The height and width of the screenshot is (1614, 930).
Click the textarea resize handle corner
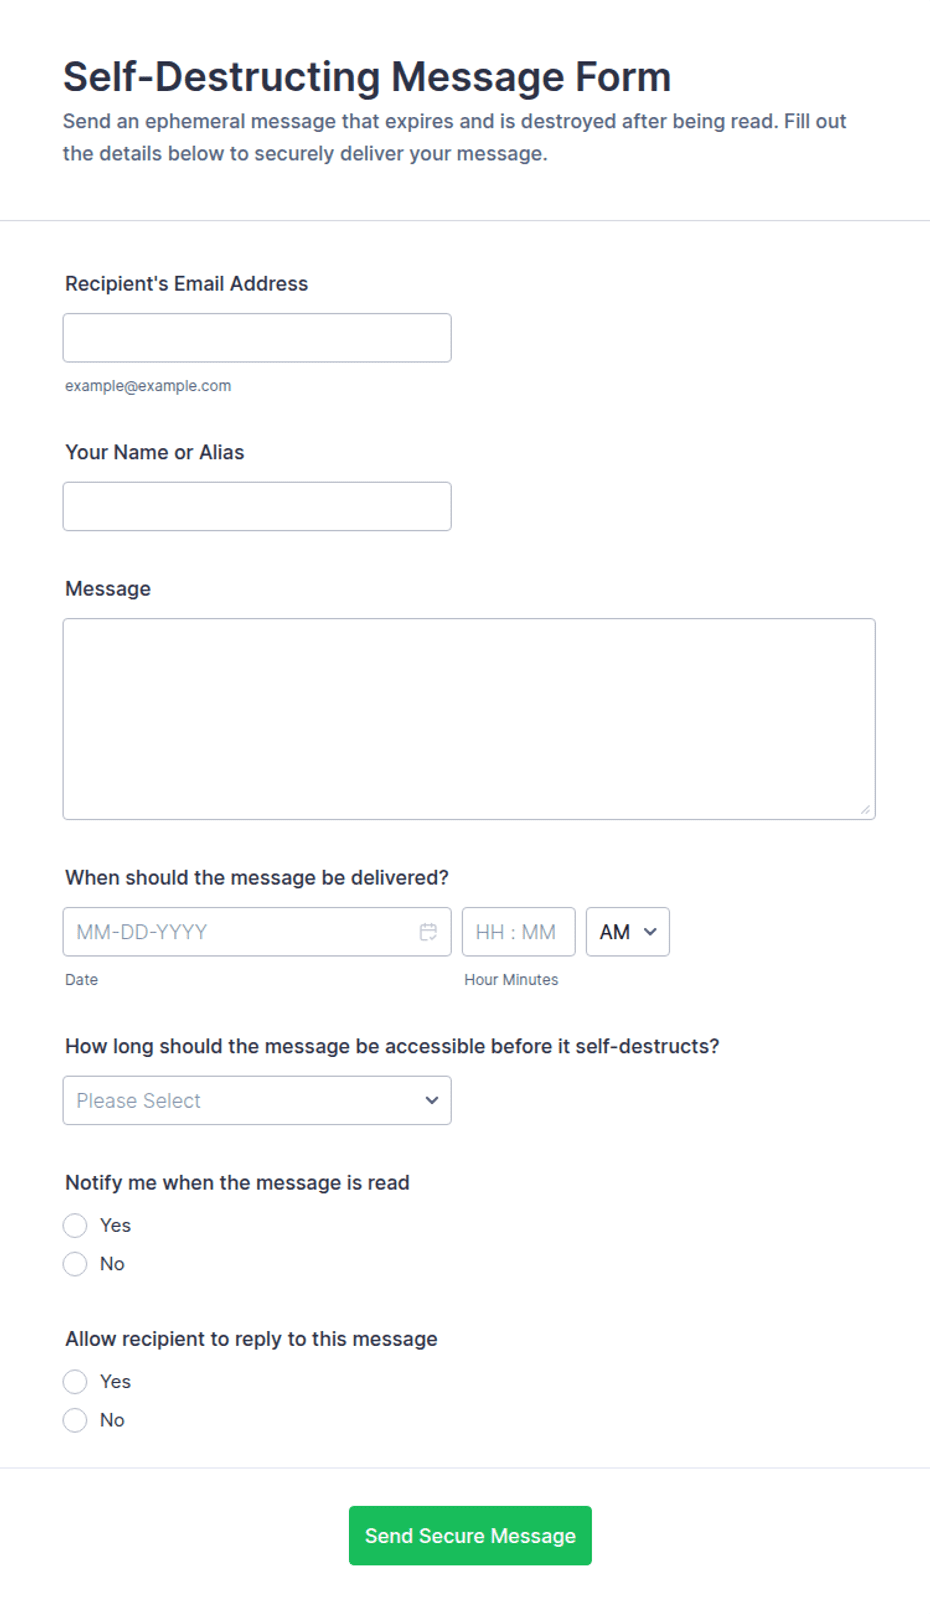(865, 809)
